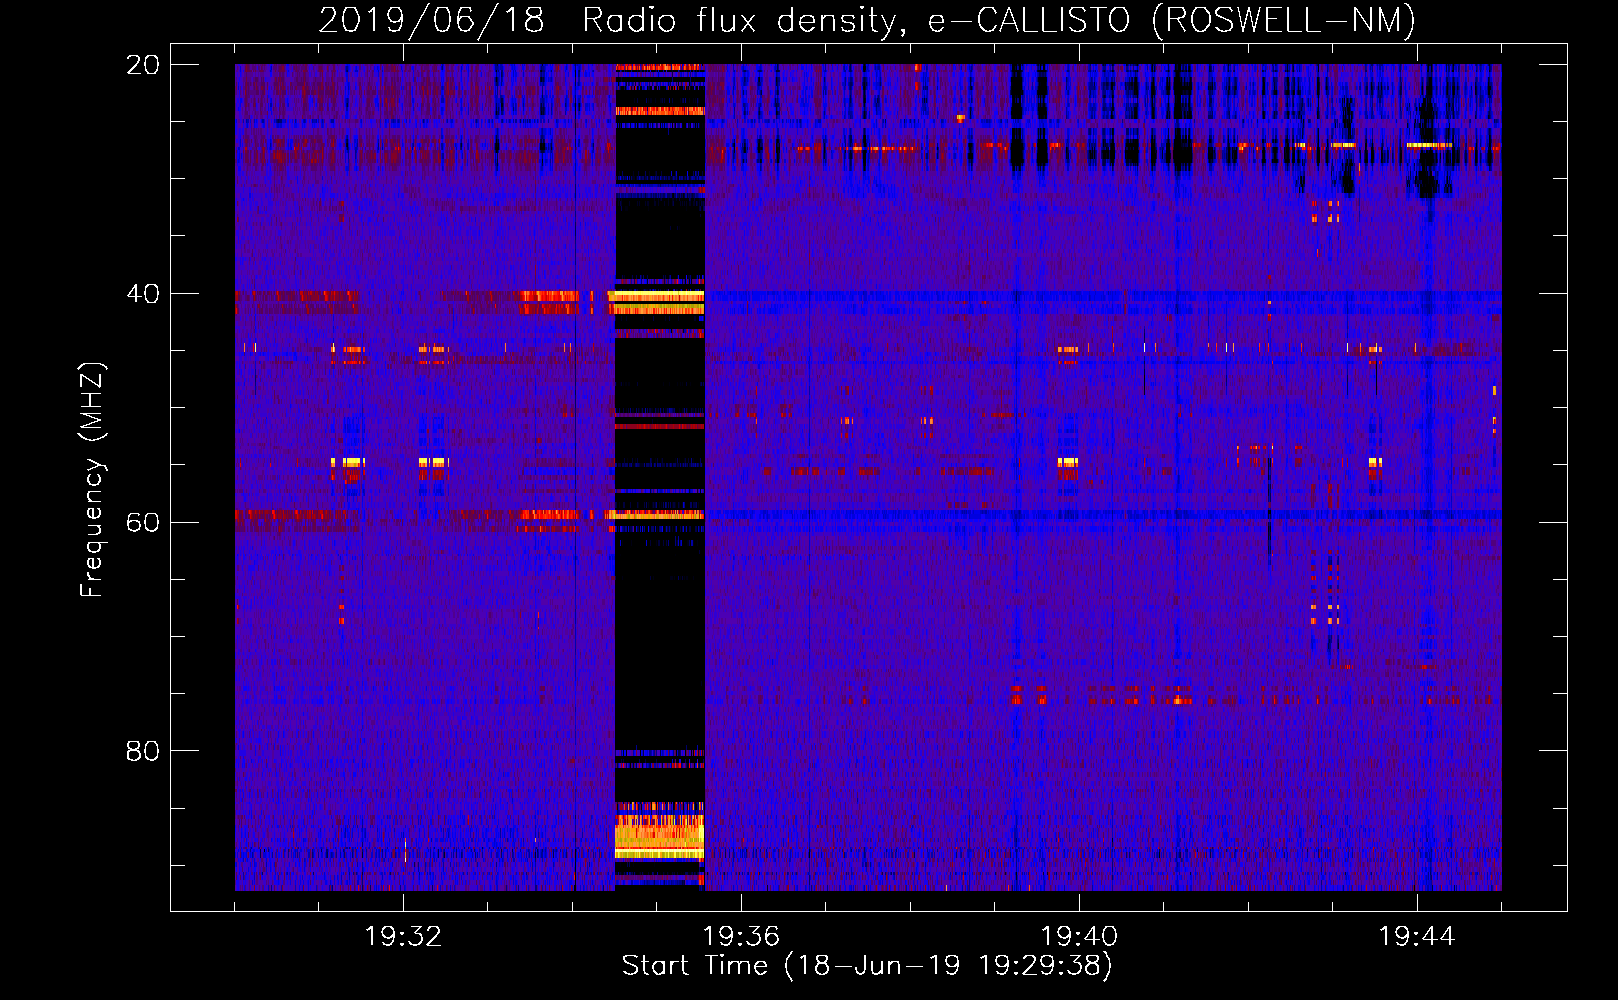Click the 19:40 time tick label
Screen dimensions: 1618x1000
click(1079, 937)
